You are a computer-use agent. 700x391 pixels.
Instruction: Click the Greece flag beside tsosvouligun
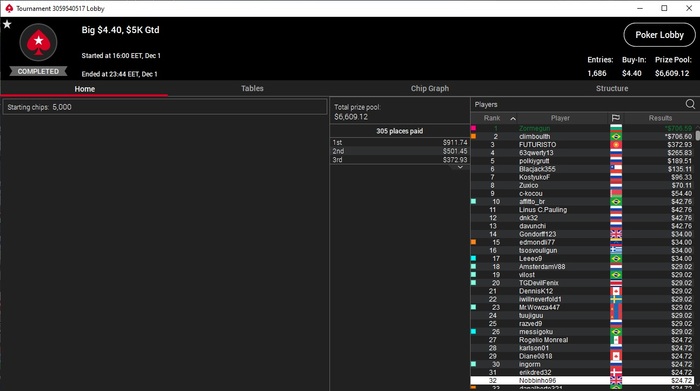[616, 250]
